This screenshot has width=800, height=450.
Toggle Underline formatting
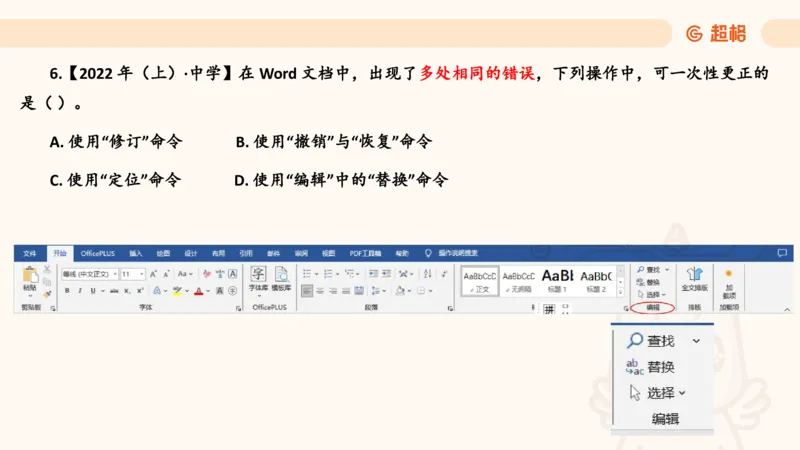(x=93, y=291)
